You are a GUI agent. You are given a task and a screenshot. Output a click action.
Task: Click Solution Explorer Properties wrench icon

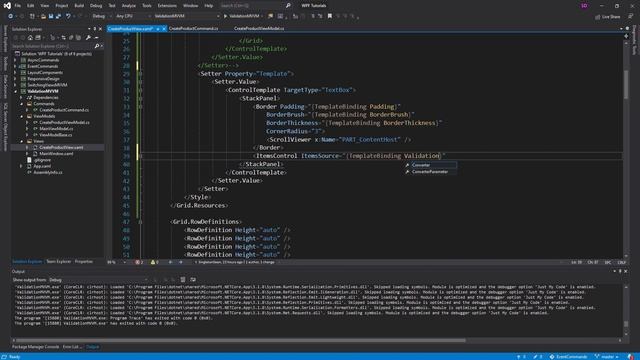(88, 38)
